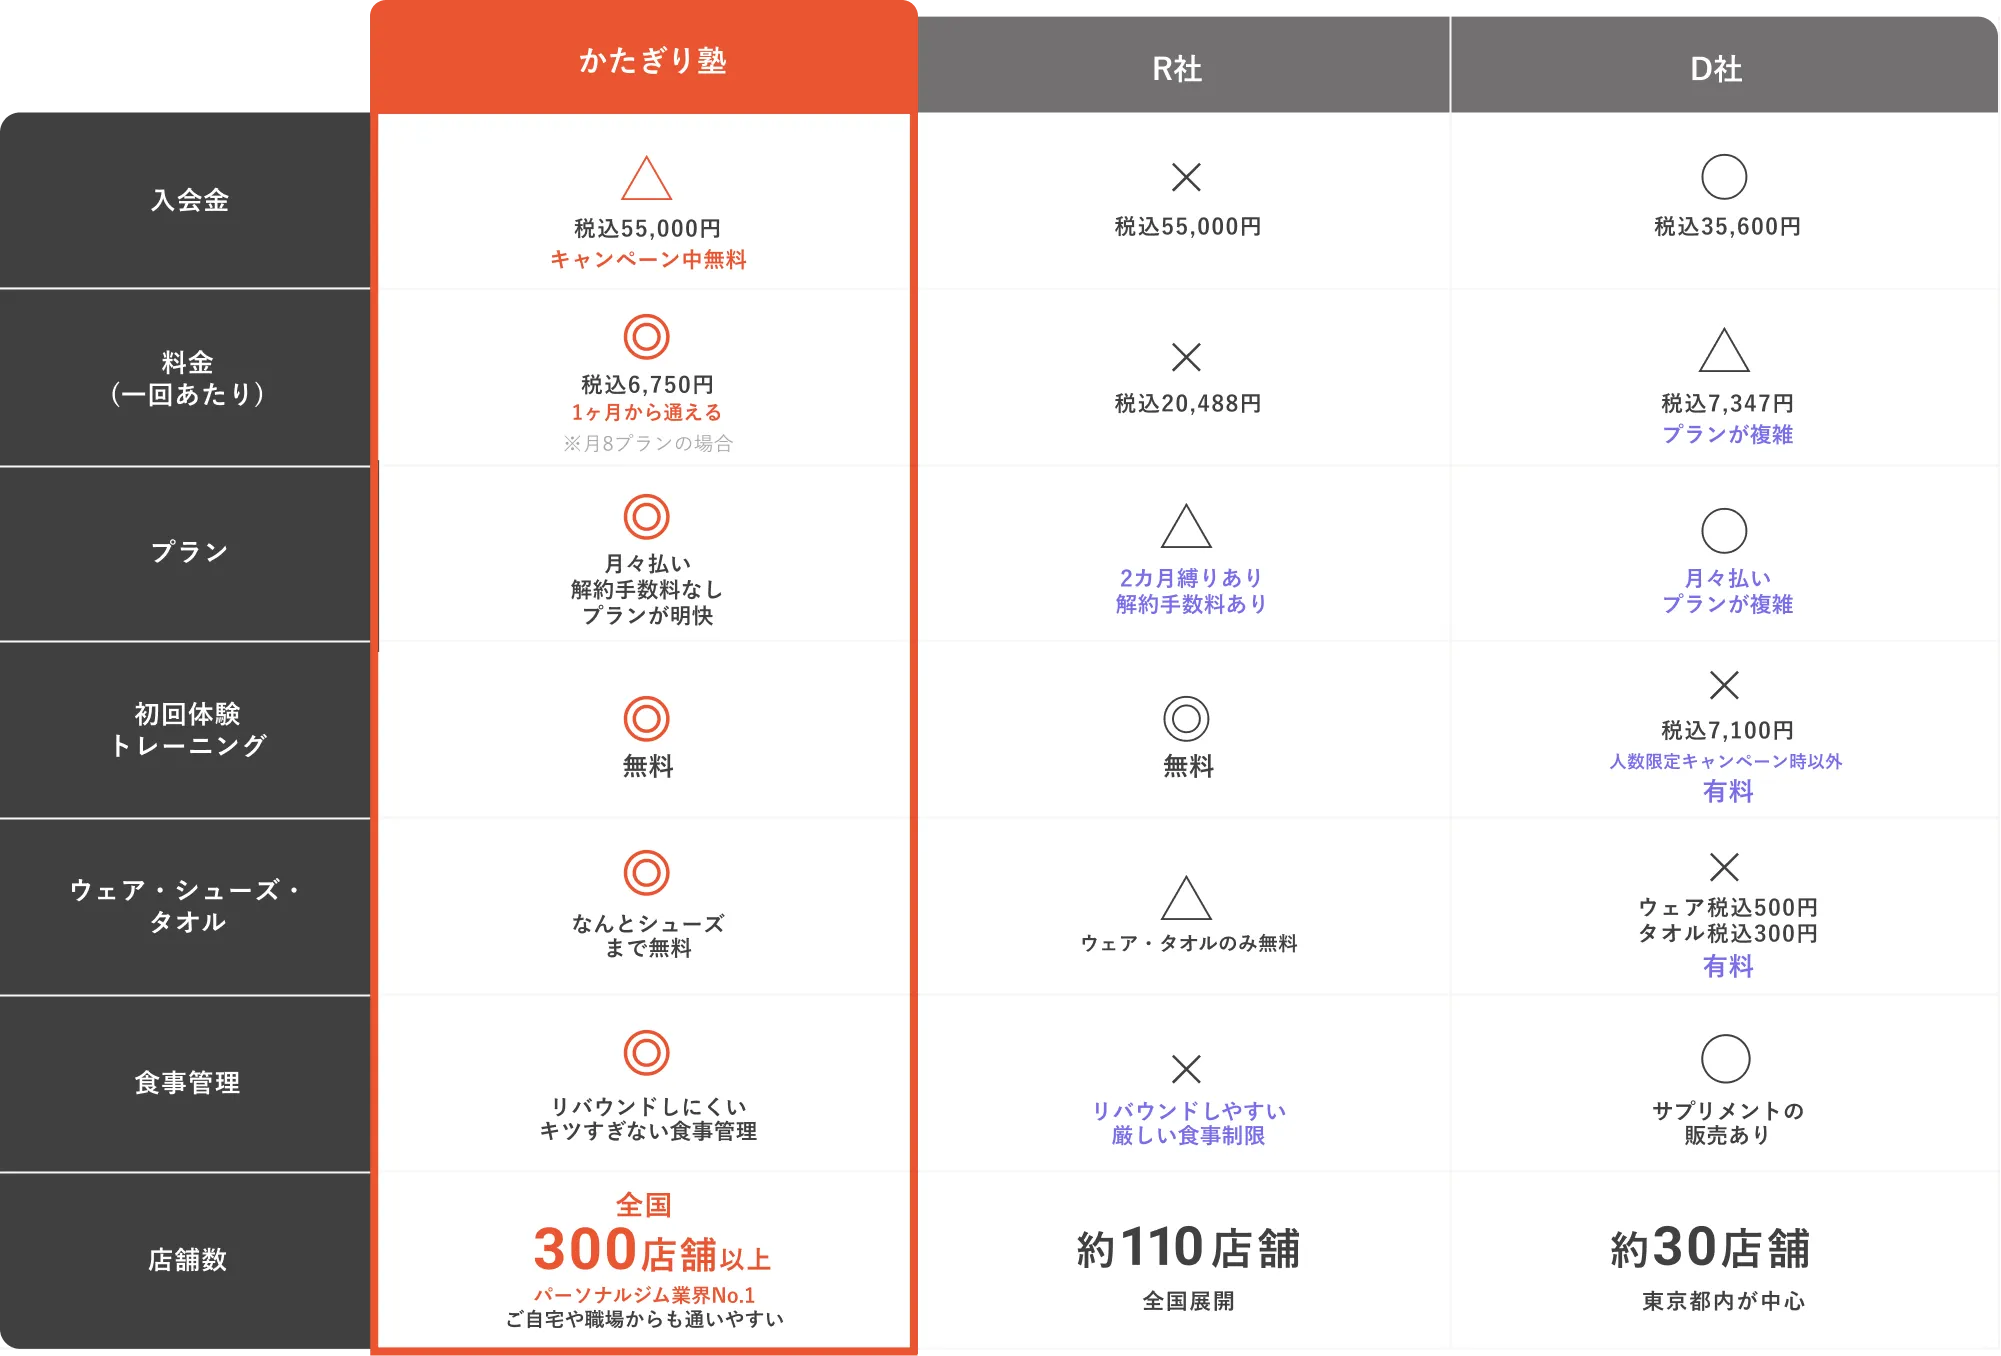Click the circle icon in D社 入会金 cell
This screenshot has width=2001, height=1356.
1724,177
